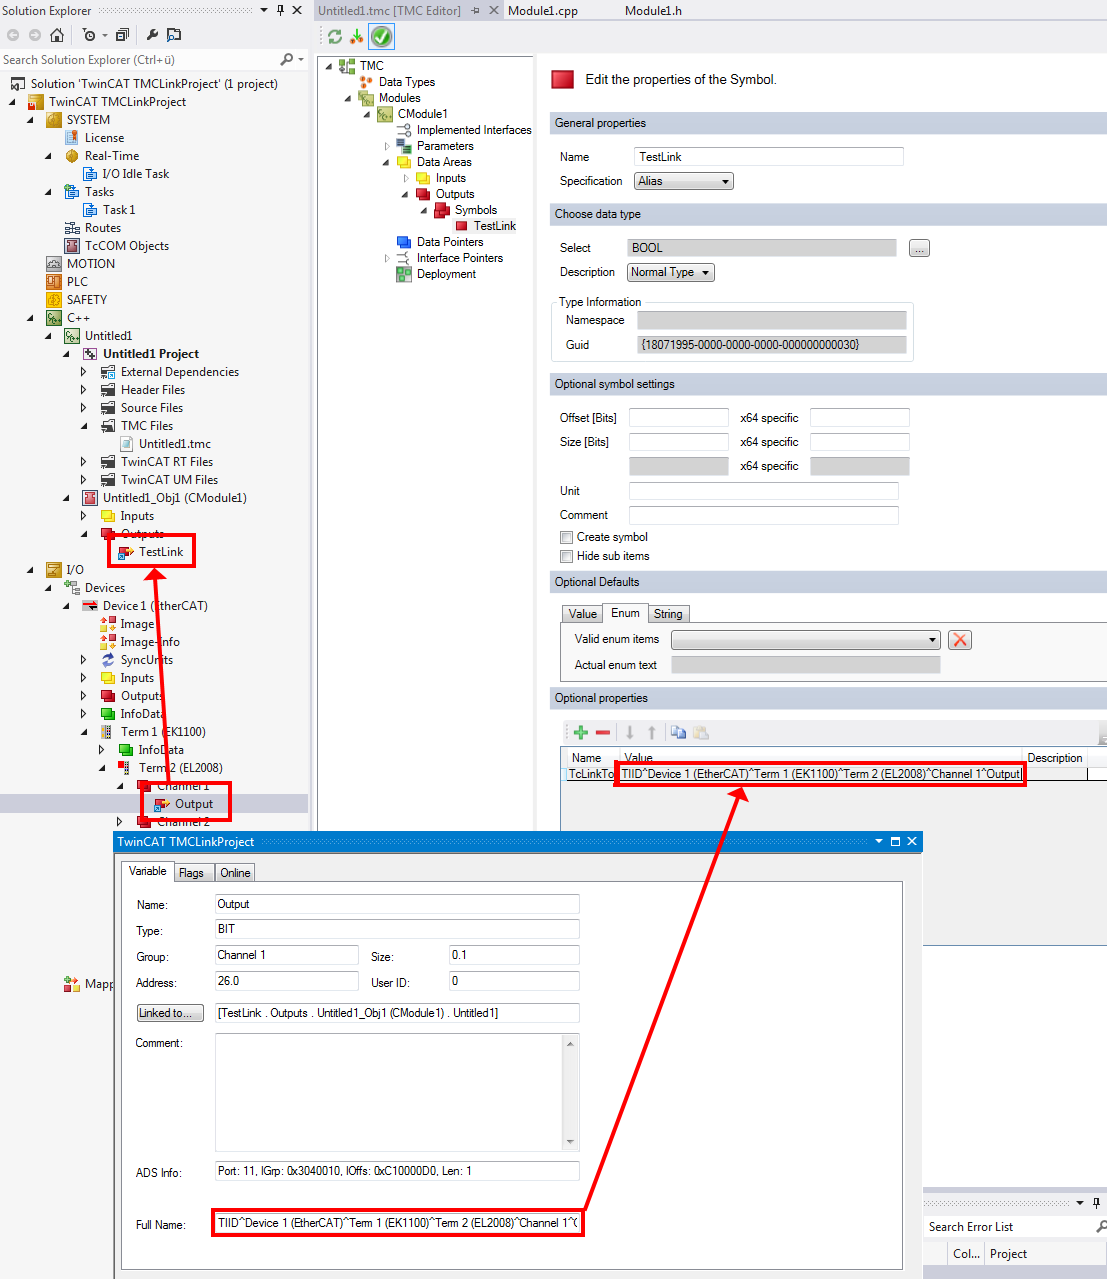1107x1279 pixels.
Task: Click the search magnifier in Solution Explorer
Action: [287, 60]
